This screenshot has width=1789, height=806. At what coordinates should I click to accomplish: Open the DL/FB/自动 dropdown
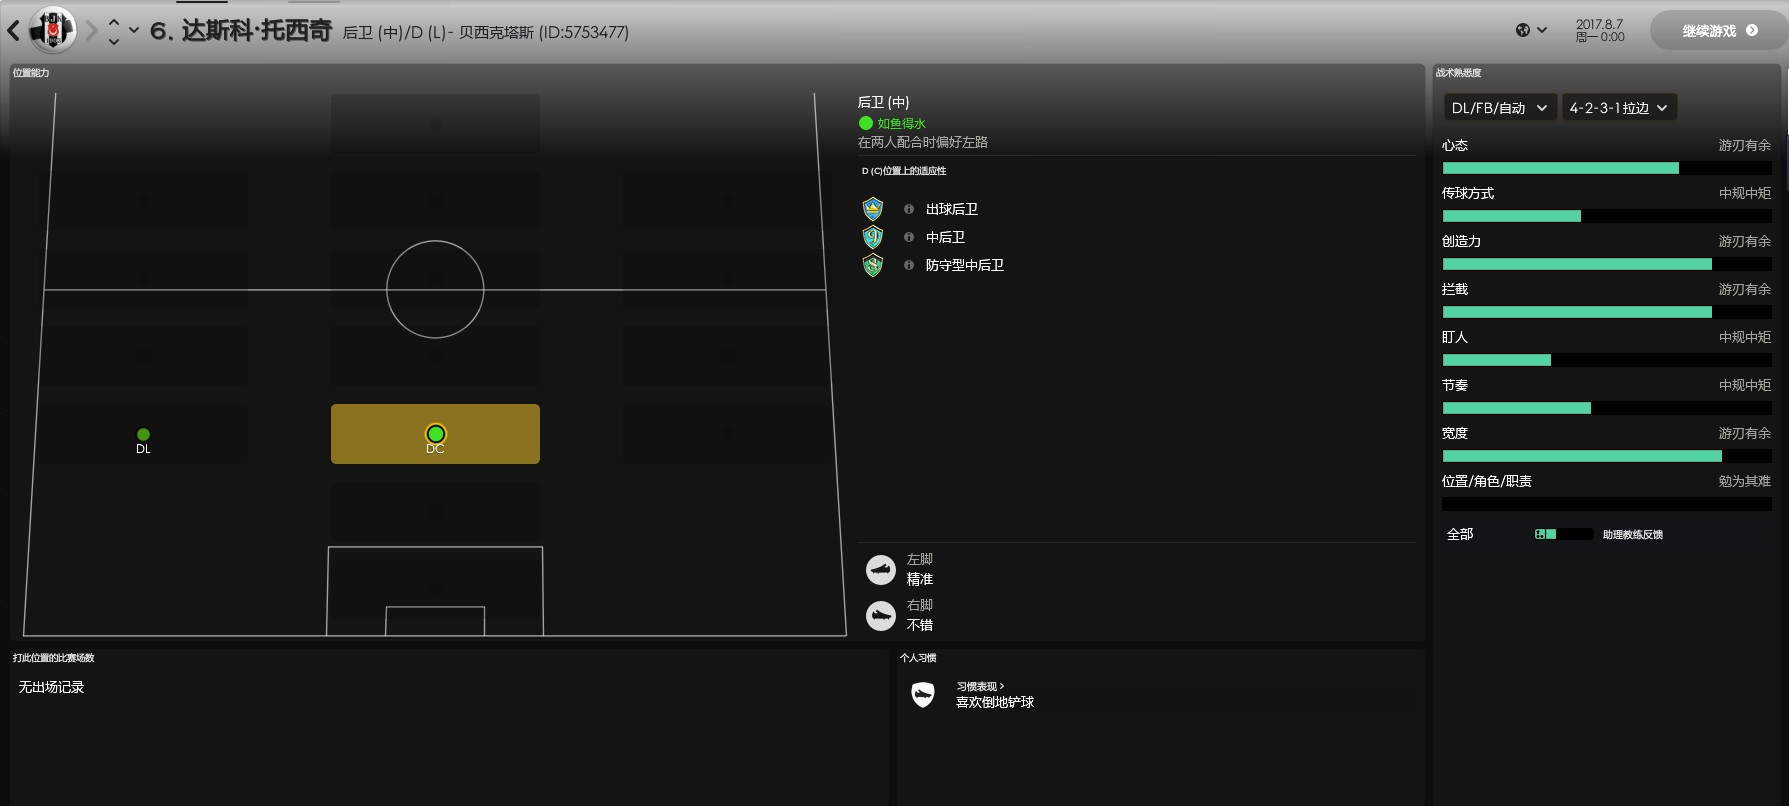(x=1500, y=108)
